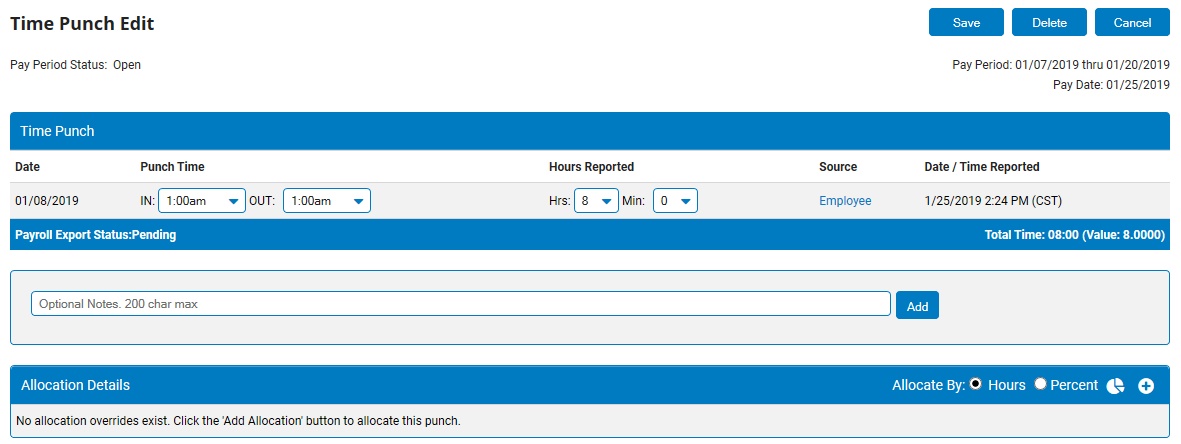Click the Total Time value text
This screenshot has width=1181, height=444.
[x=1074, y=236]
